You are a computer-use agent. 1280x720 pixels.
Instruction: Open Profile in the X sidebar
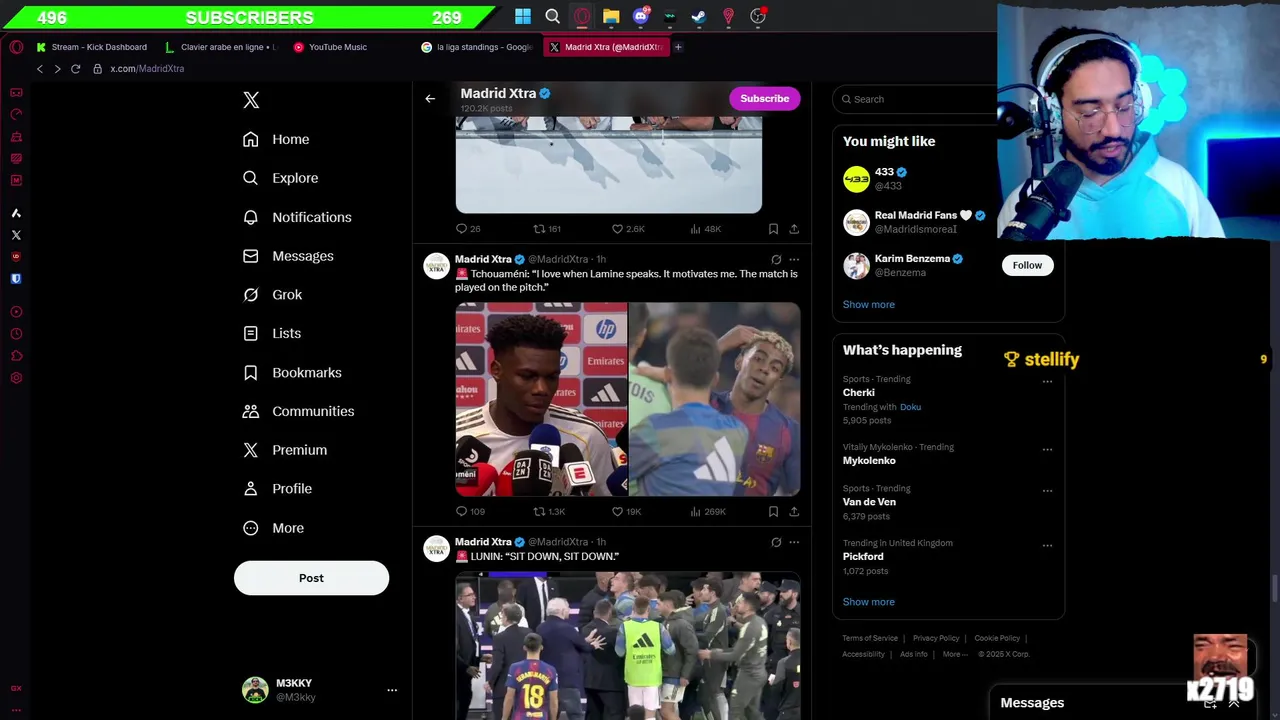(277, 489)
